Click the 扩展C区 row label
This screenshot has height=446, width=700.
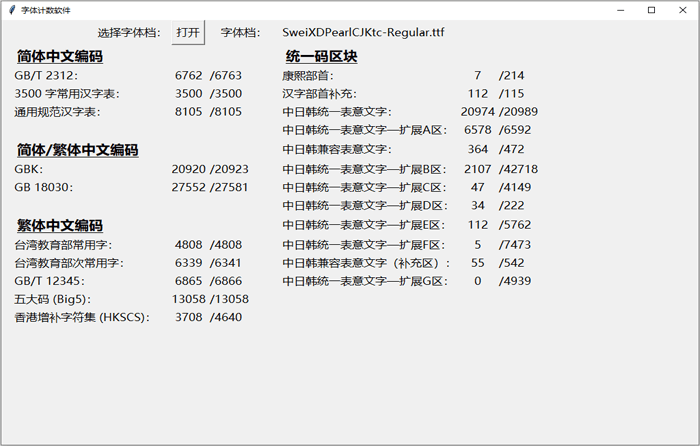point(364,187)
